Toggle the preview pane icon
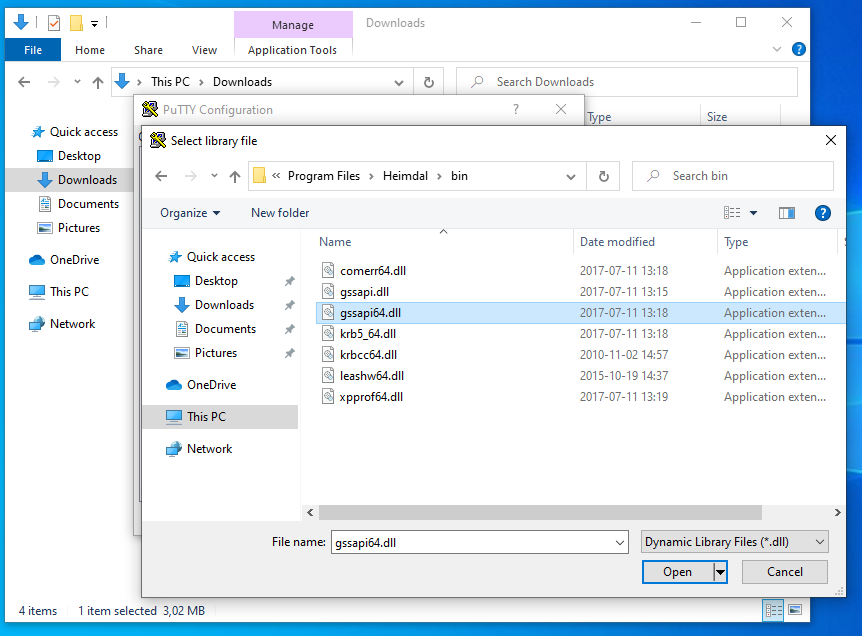This screenshot has width=862, height=636. [x=787, y=213]
